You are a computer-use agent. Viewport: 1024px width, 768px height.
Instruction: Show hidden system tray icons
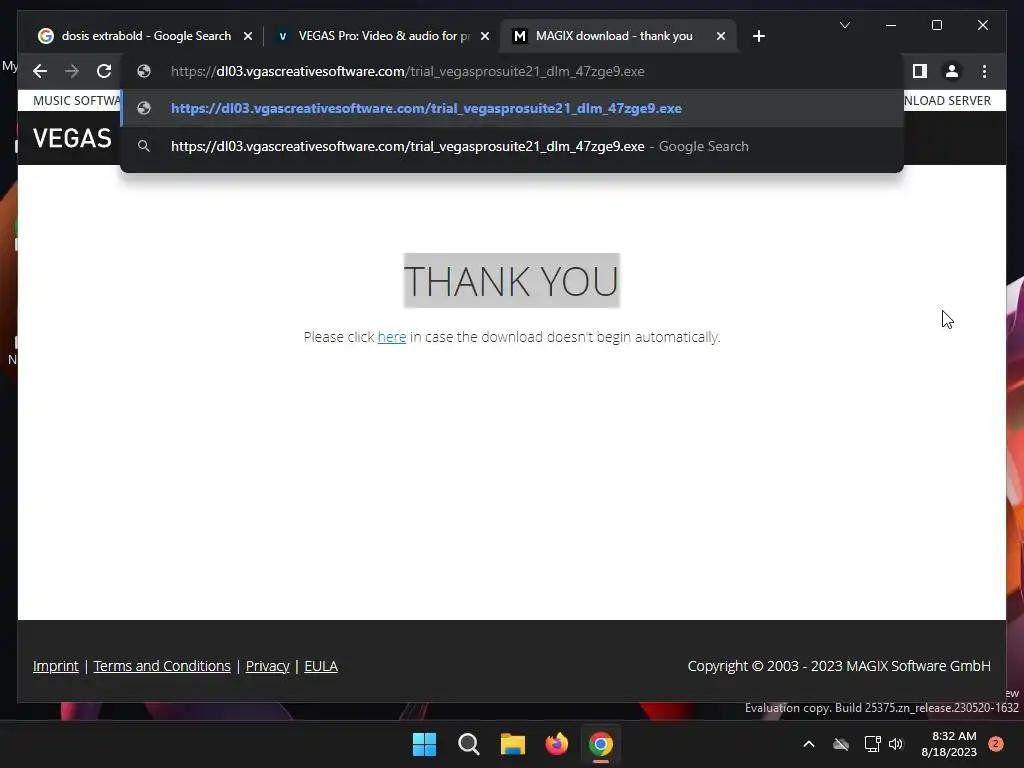[808, 744]
